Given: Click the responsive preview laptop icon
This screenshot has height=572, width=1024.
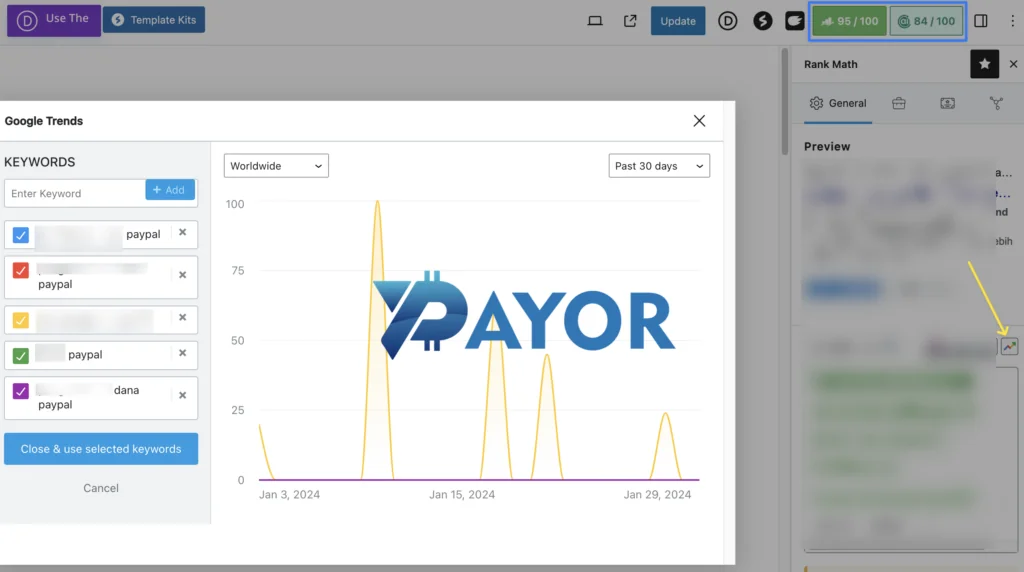Looking at the screenshot, I should coord(595,21).
